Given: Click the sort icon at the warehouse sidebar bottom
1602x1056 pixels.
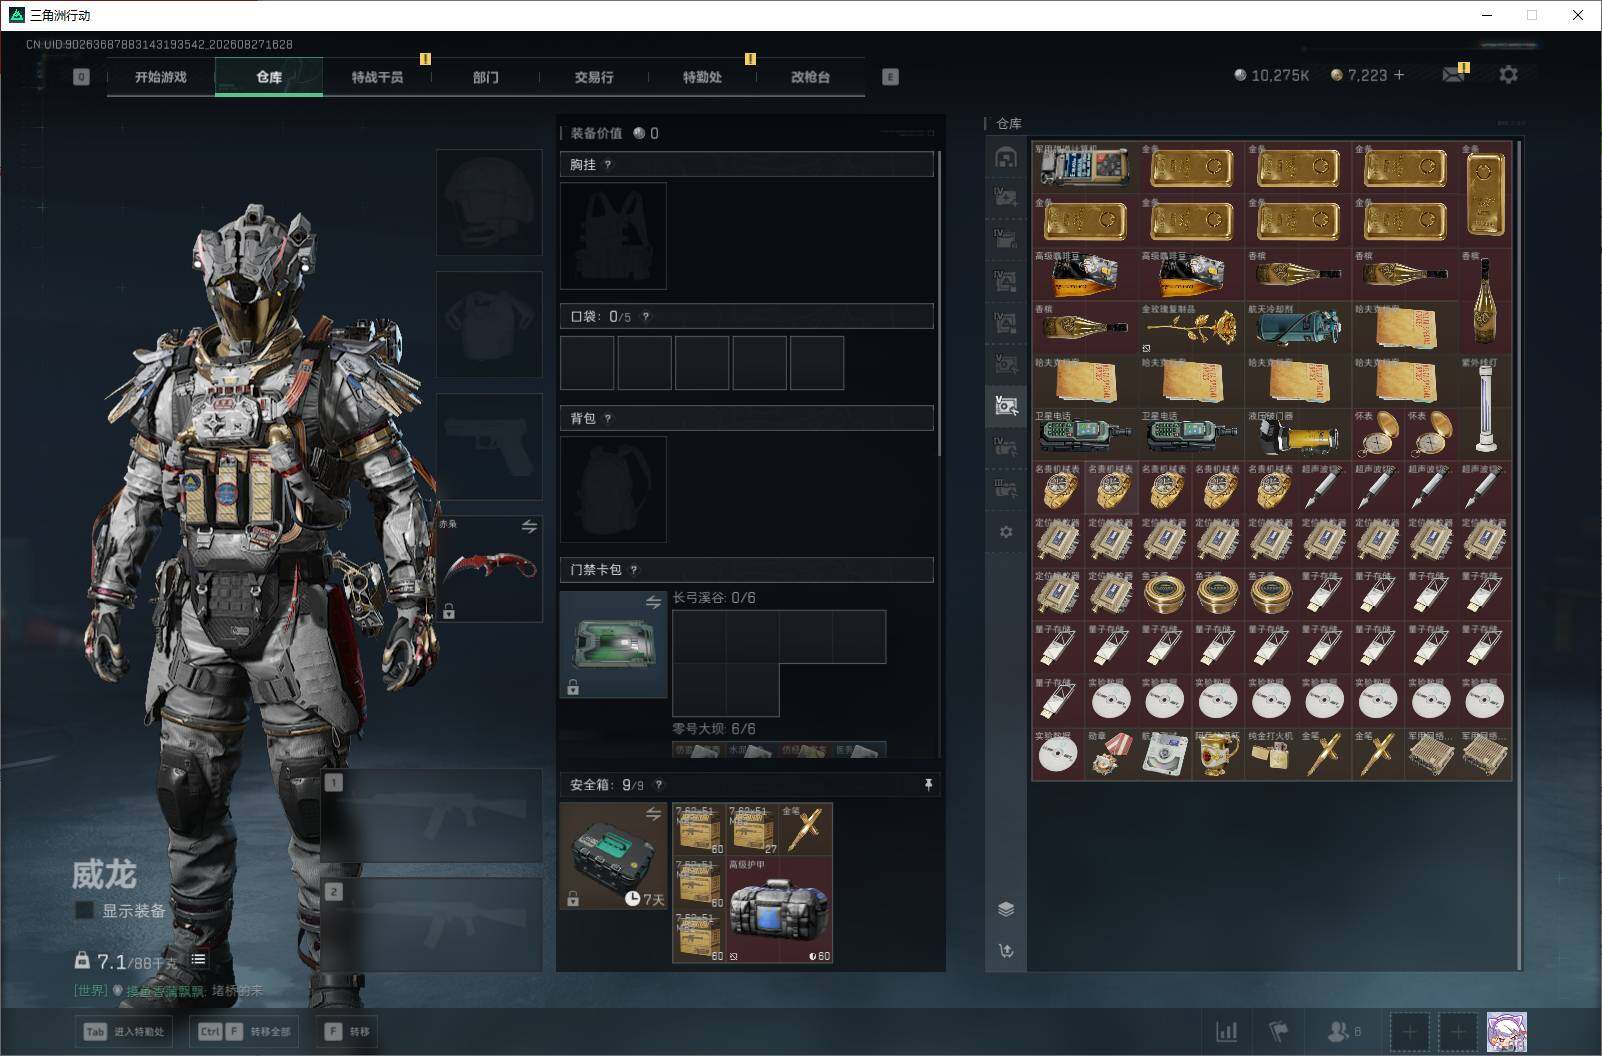Looking at the screenshot, I should [1006, 951].
